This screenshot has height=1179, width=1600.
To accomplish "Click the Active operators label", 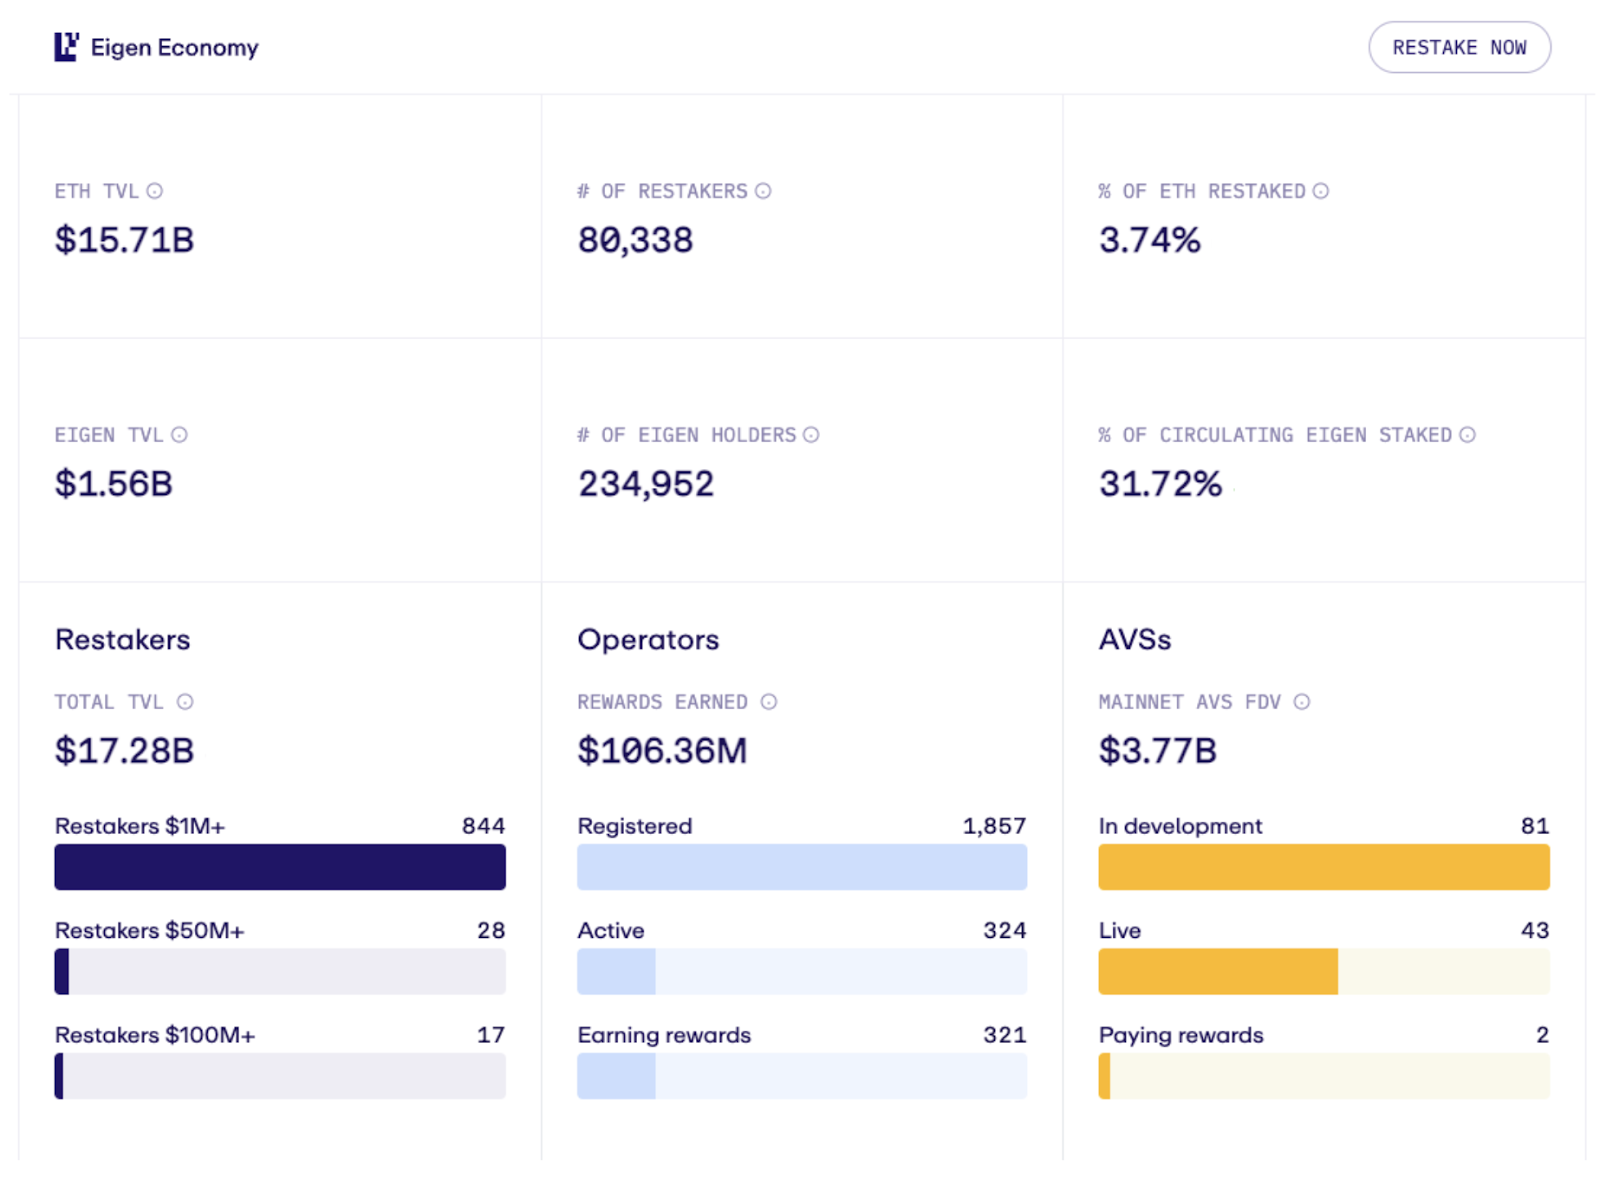I will pyautogui.click(x=611, y=931).
